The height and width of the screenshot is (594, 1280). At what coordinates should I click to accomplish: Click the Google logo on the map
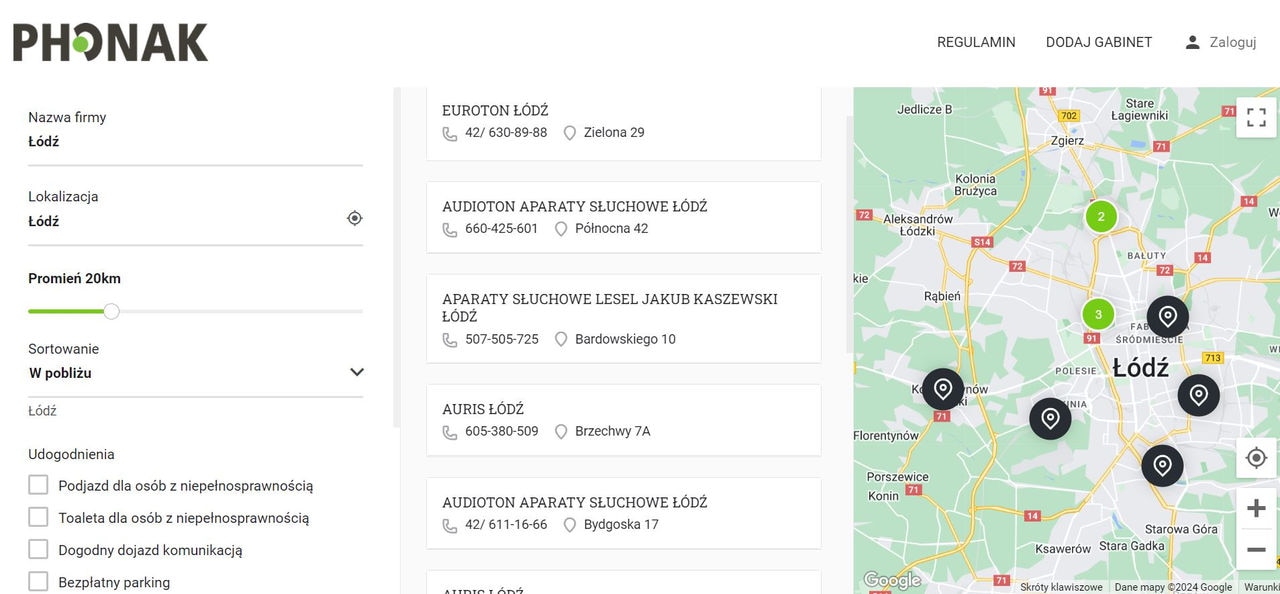[x=892, y=580]
